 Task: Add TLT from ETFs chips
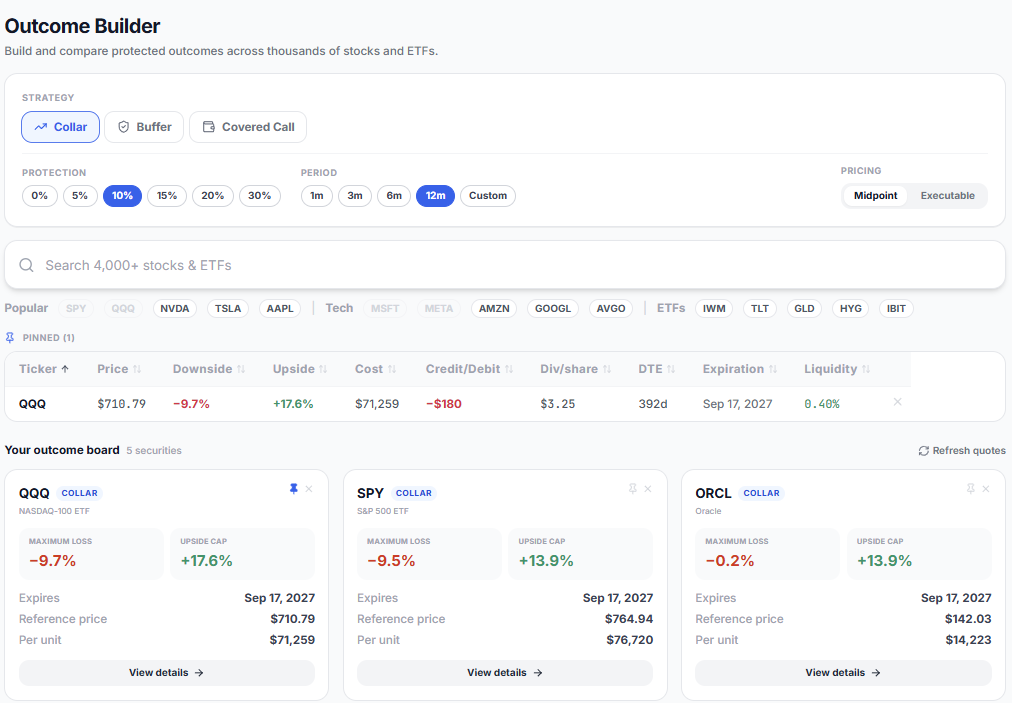(x=760, y=309)
